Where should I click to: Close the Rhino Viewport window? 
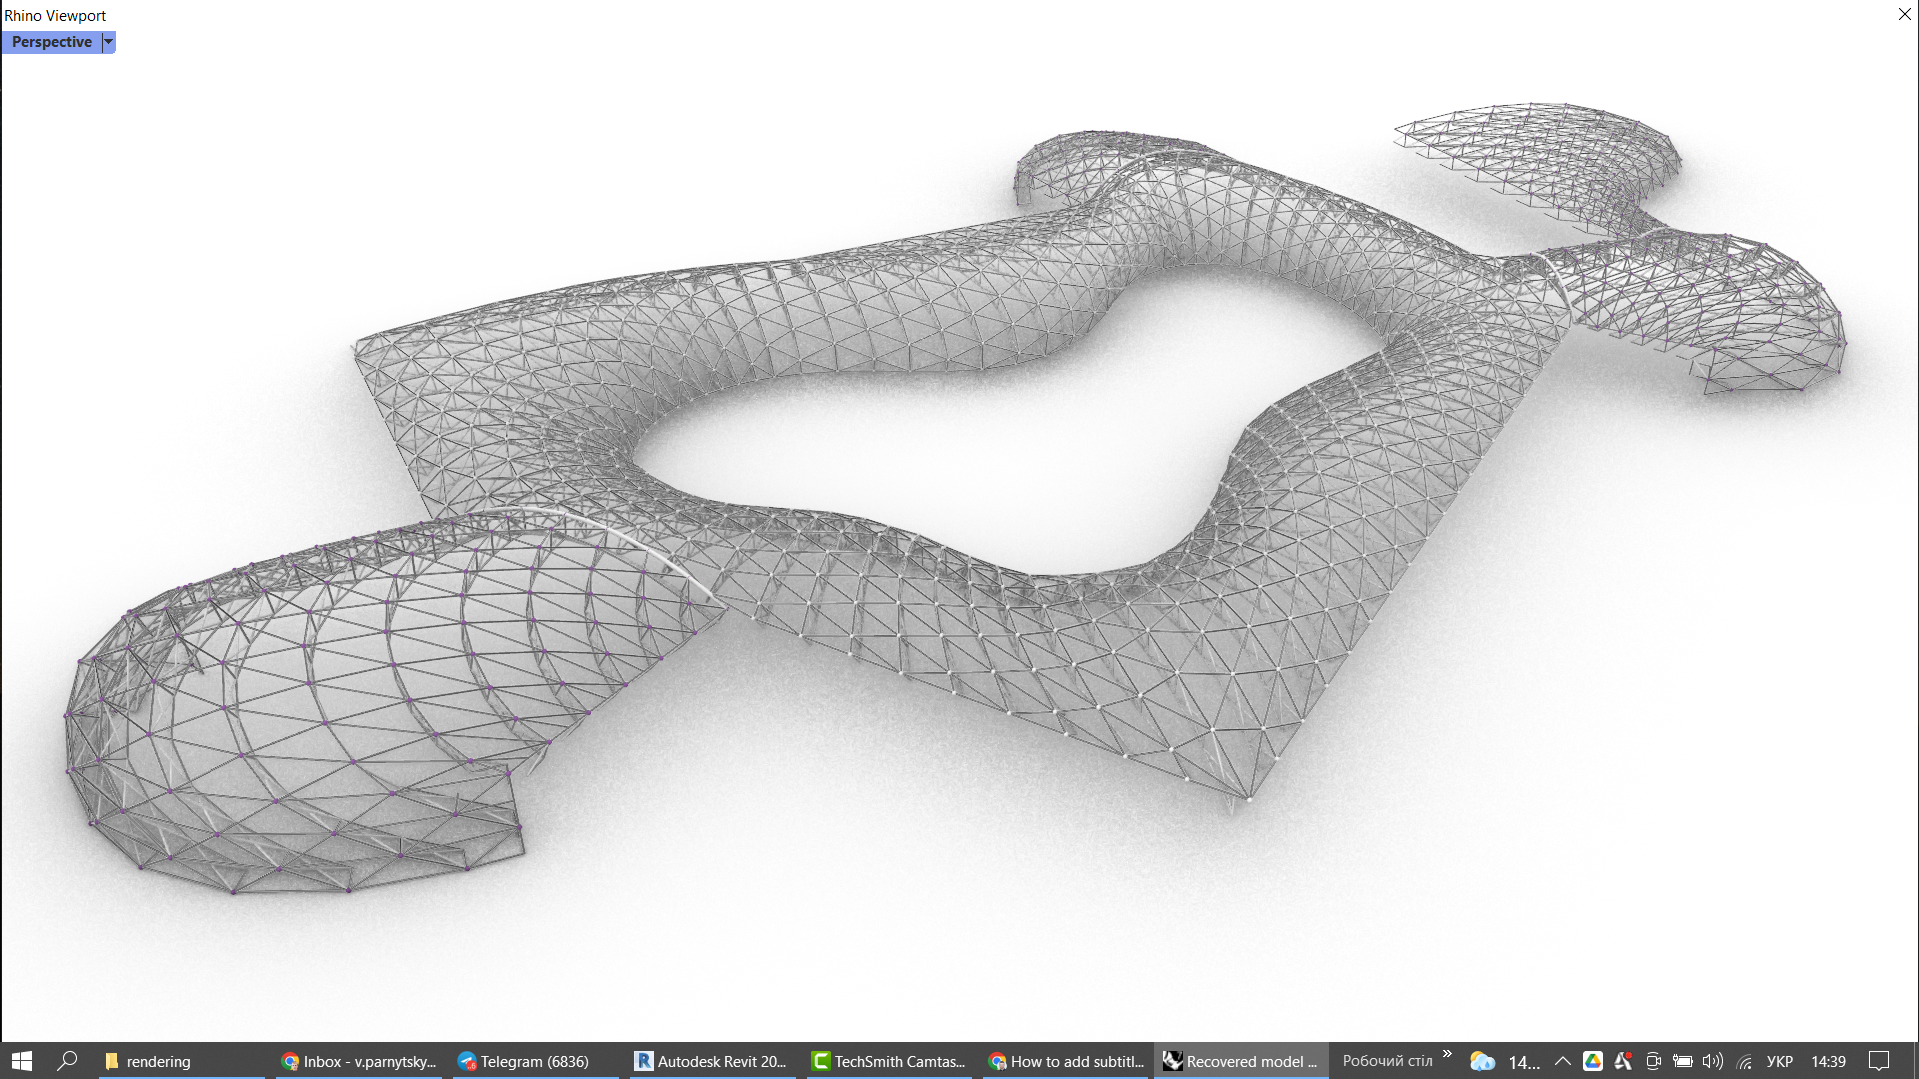pos(1904,14)
